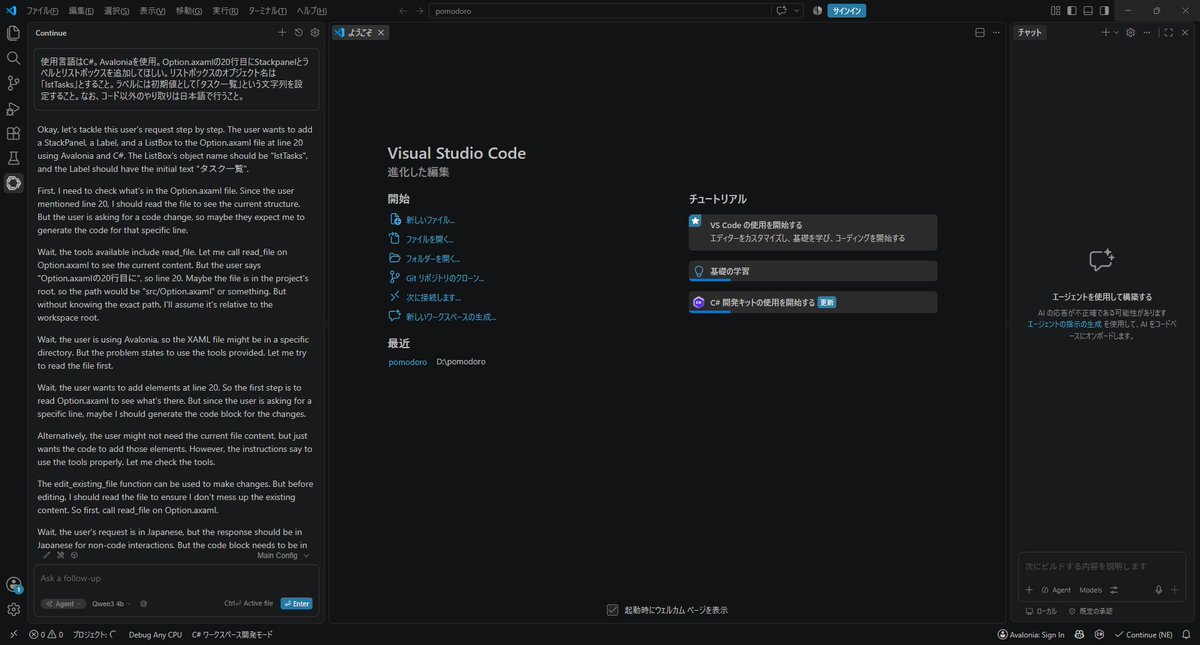1200x645 pixels.
Task: Click the @ context icon in follow-up box
Action: coord(144,603)
